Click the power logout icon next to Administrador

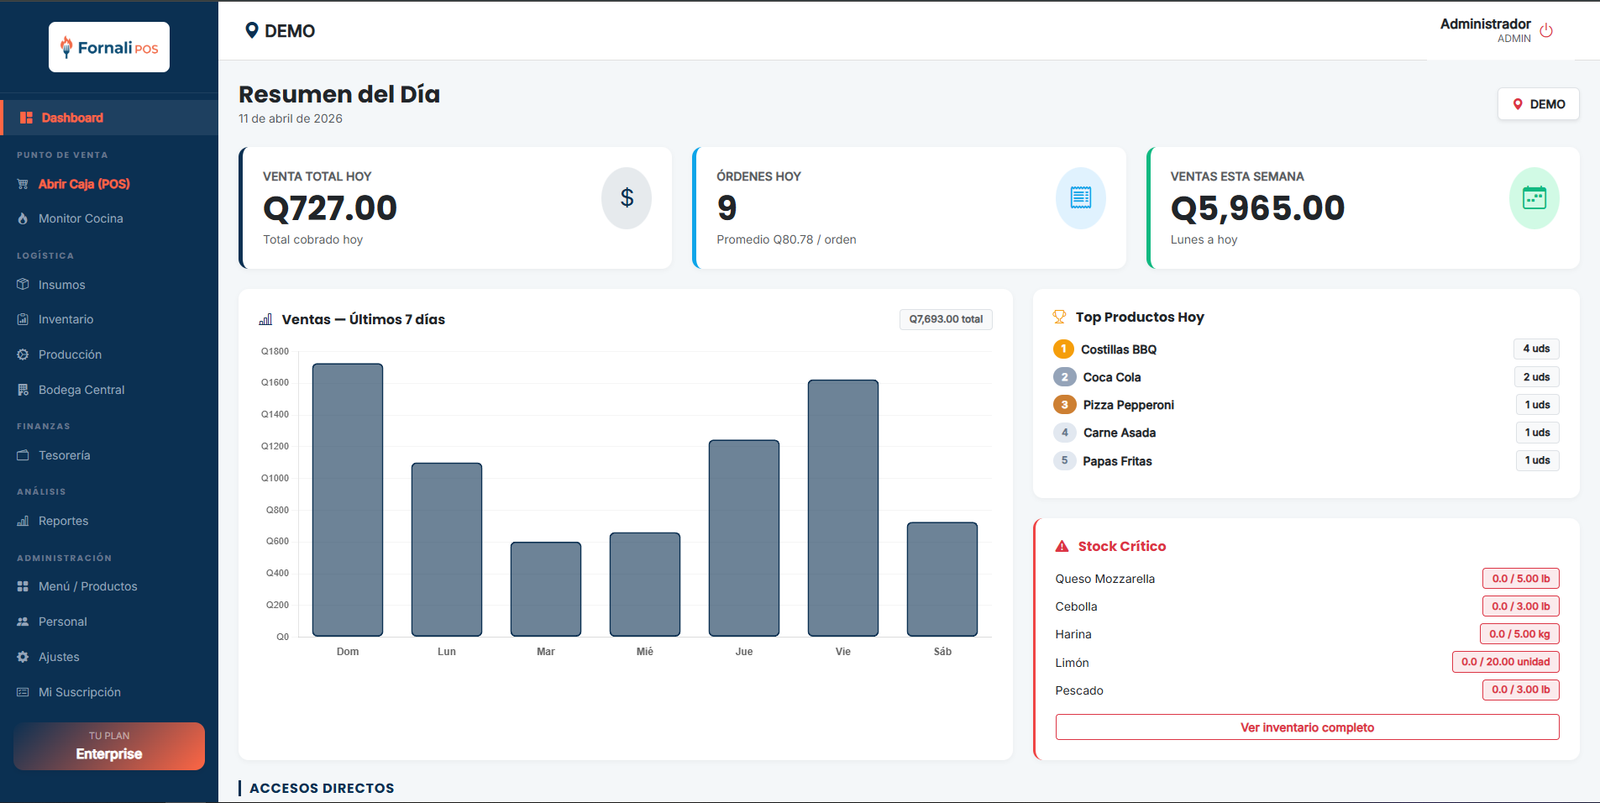click(x=1546, y=31)
